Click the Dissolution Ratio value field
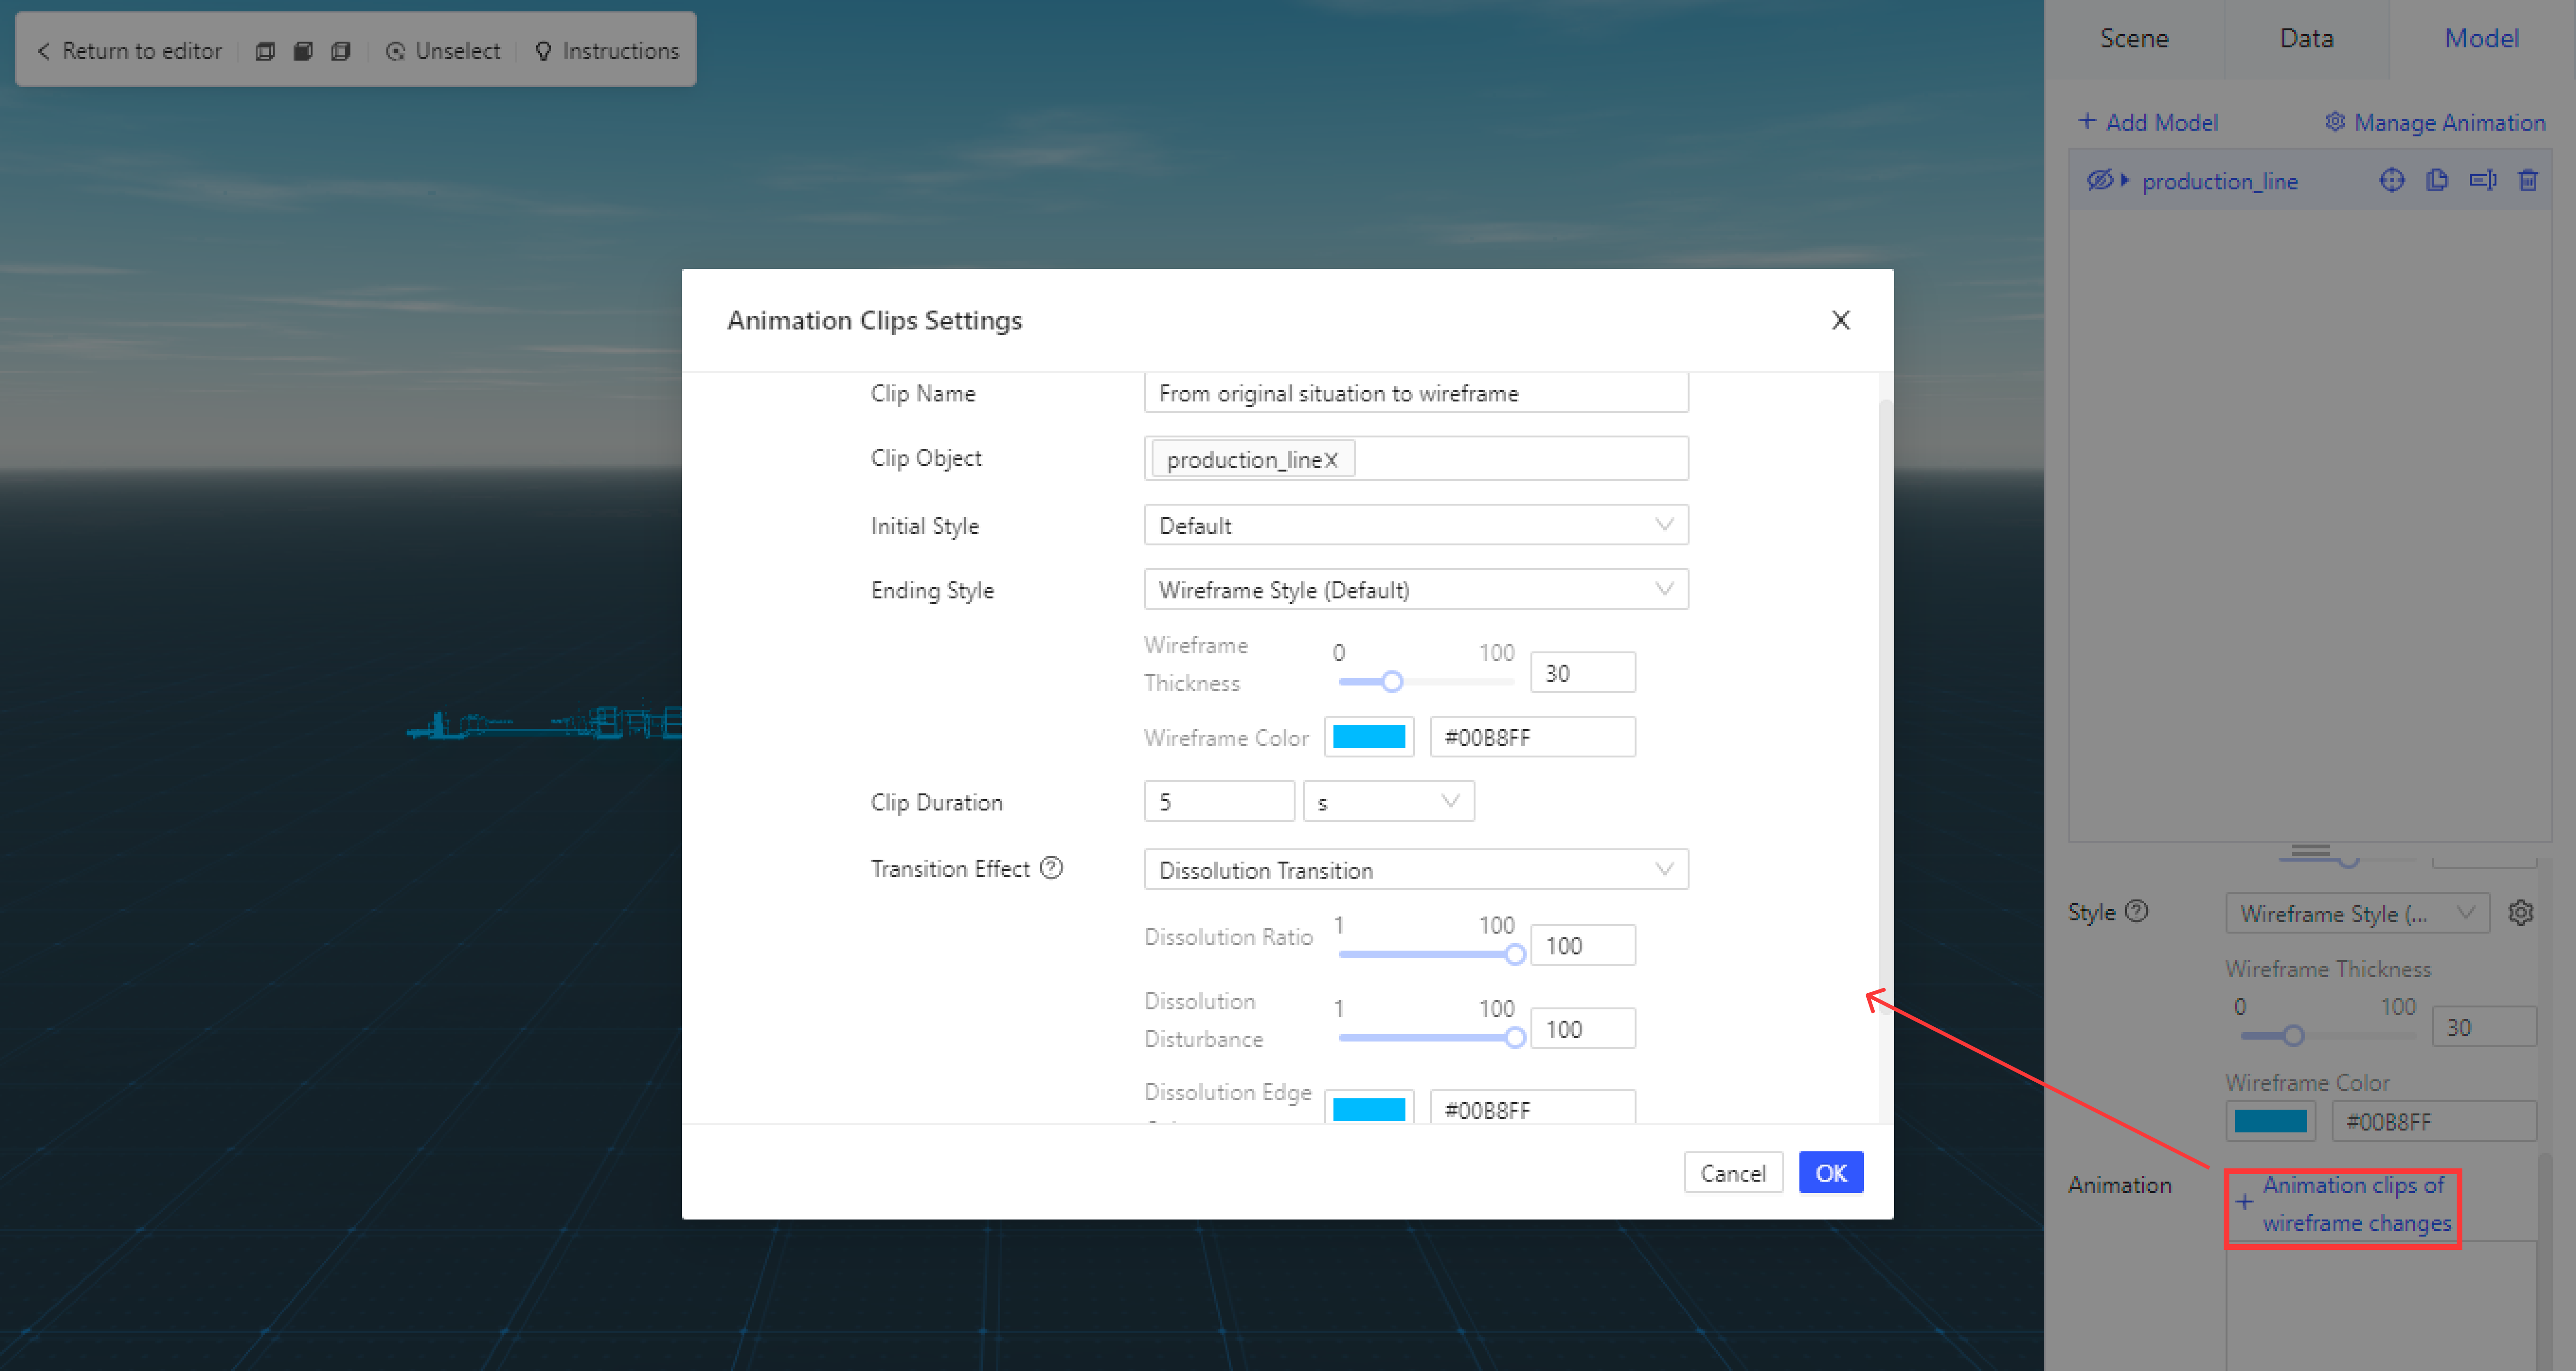 coord(1582,946)
